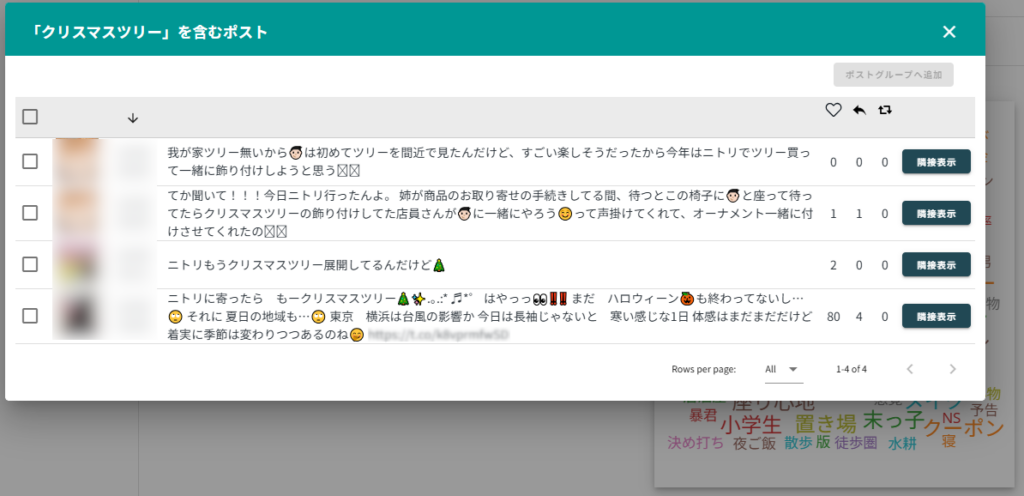Click the reply arrow column header icon

(859, 110)
